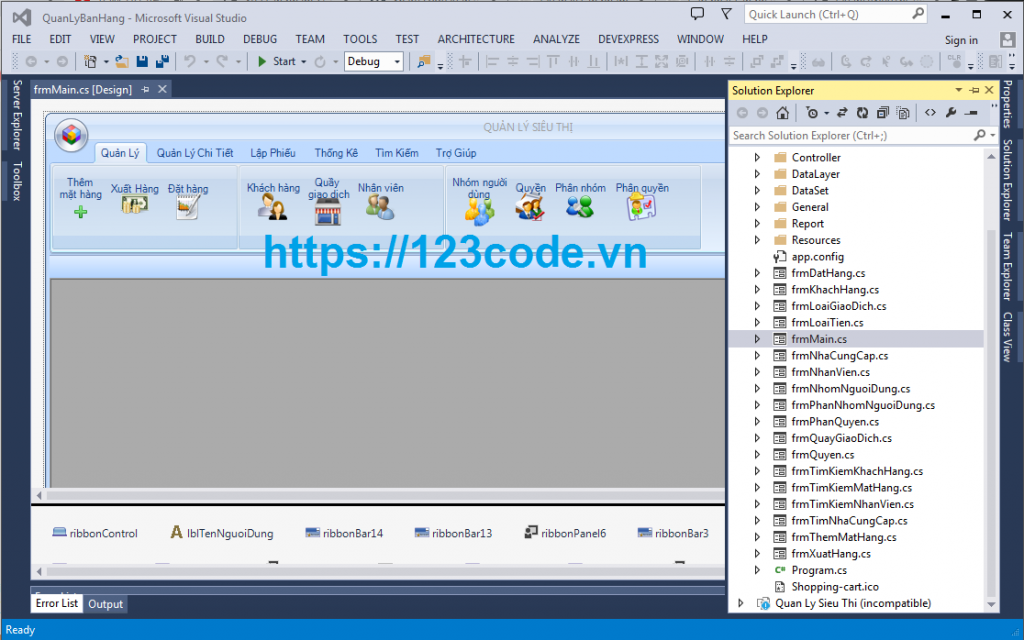Click the Undo icon in the toolbar

click(x=192, y=61)
